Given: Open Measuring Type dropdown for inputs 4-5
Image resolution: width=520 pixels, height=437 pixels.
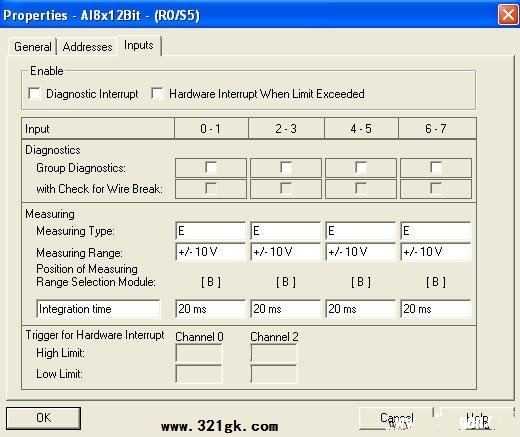Looking at the screenshot, I should pyautogui.click(x=361, y=231).
